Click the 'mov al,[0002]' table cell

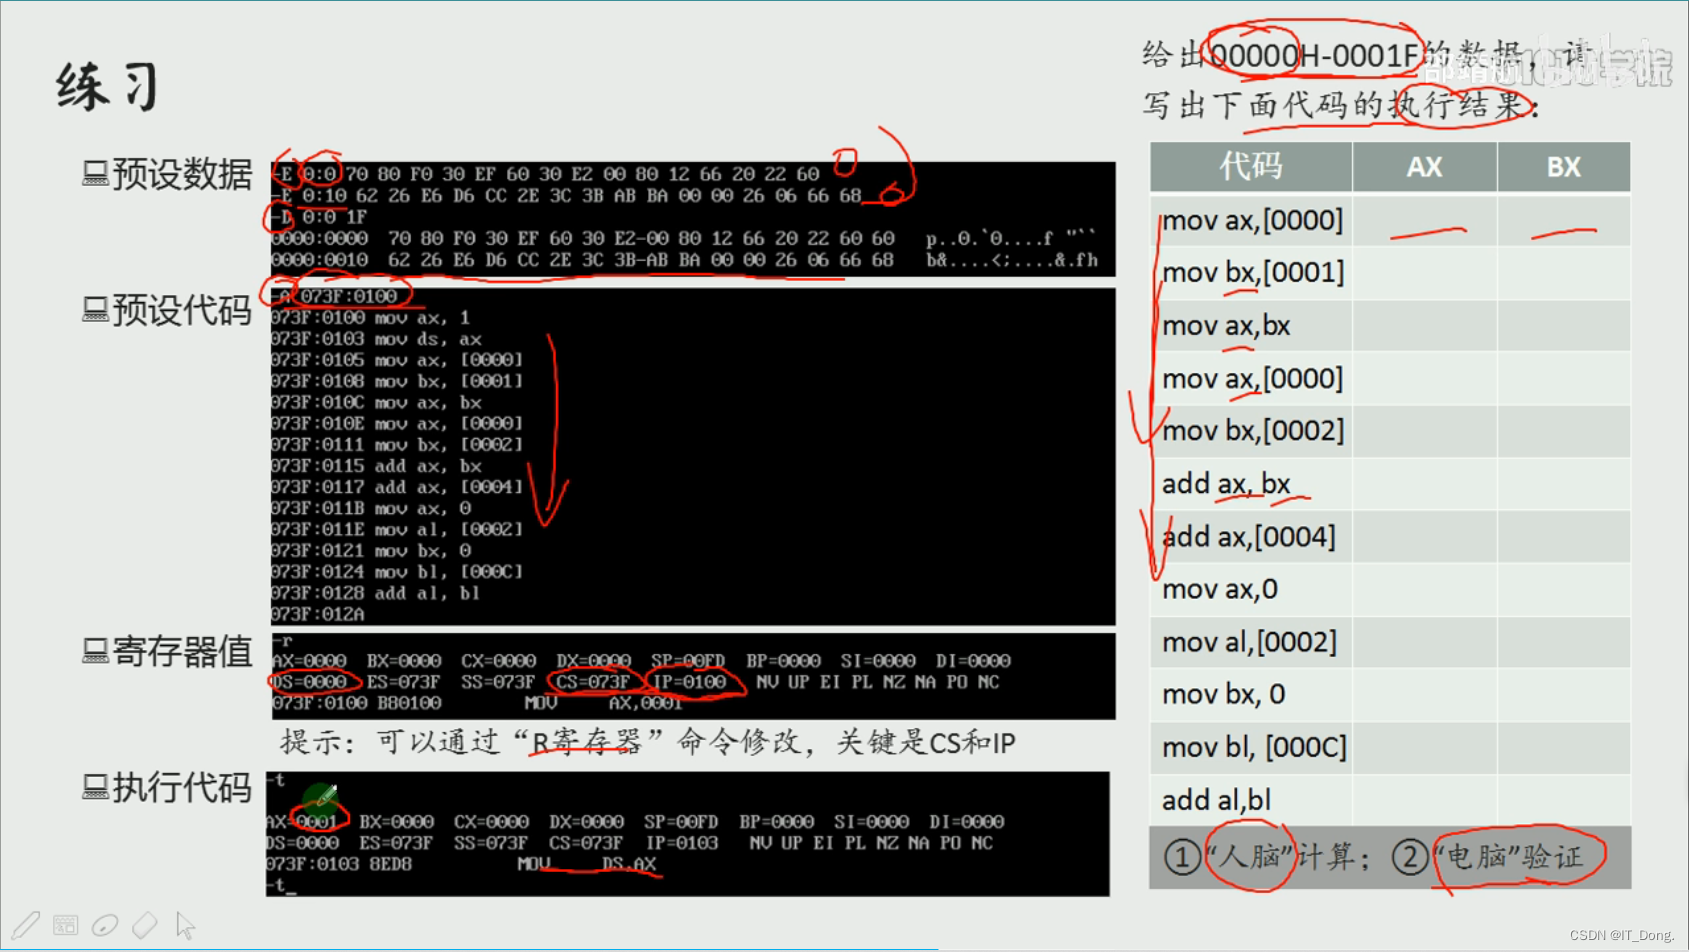pos(1252,642)
